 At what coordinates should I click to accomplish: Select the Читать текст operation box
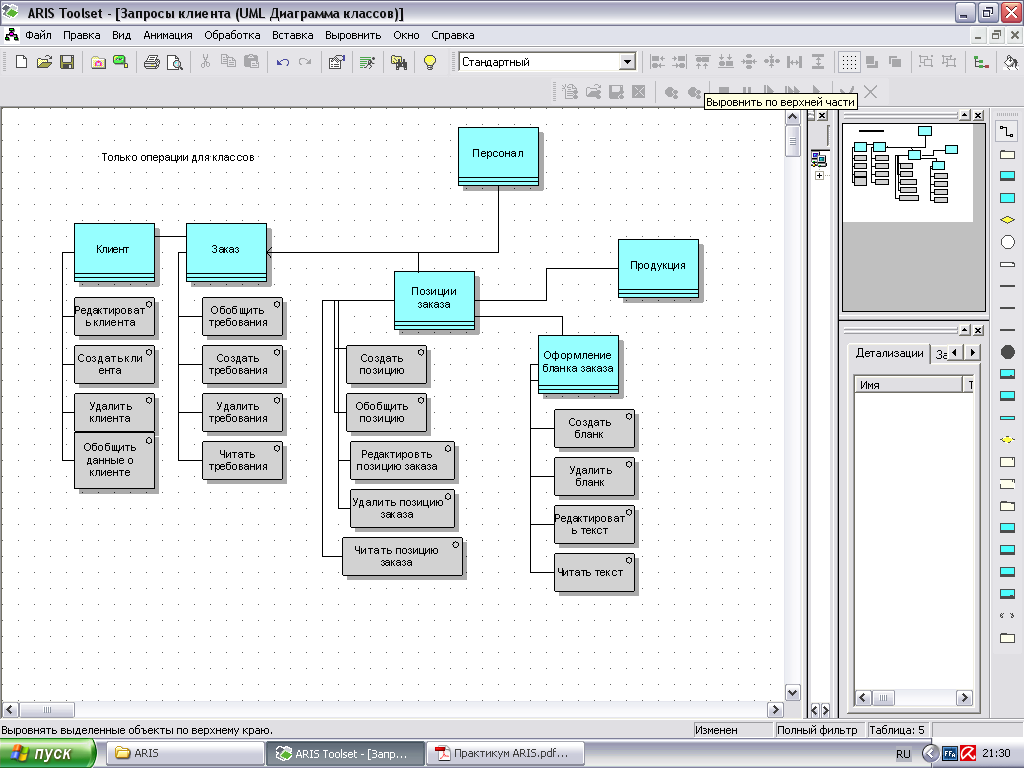coord(594,573)
